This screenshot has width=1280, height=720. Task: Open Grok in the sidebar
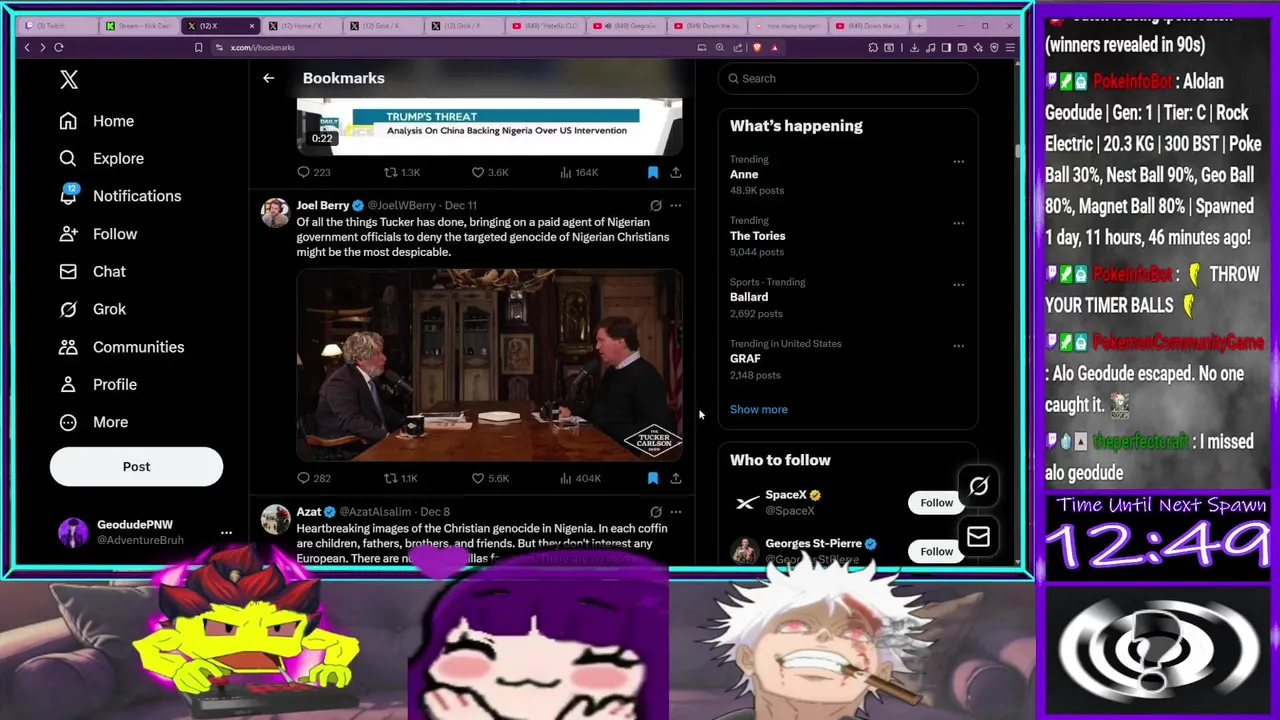pos(92,309)
